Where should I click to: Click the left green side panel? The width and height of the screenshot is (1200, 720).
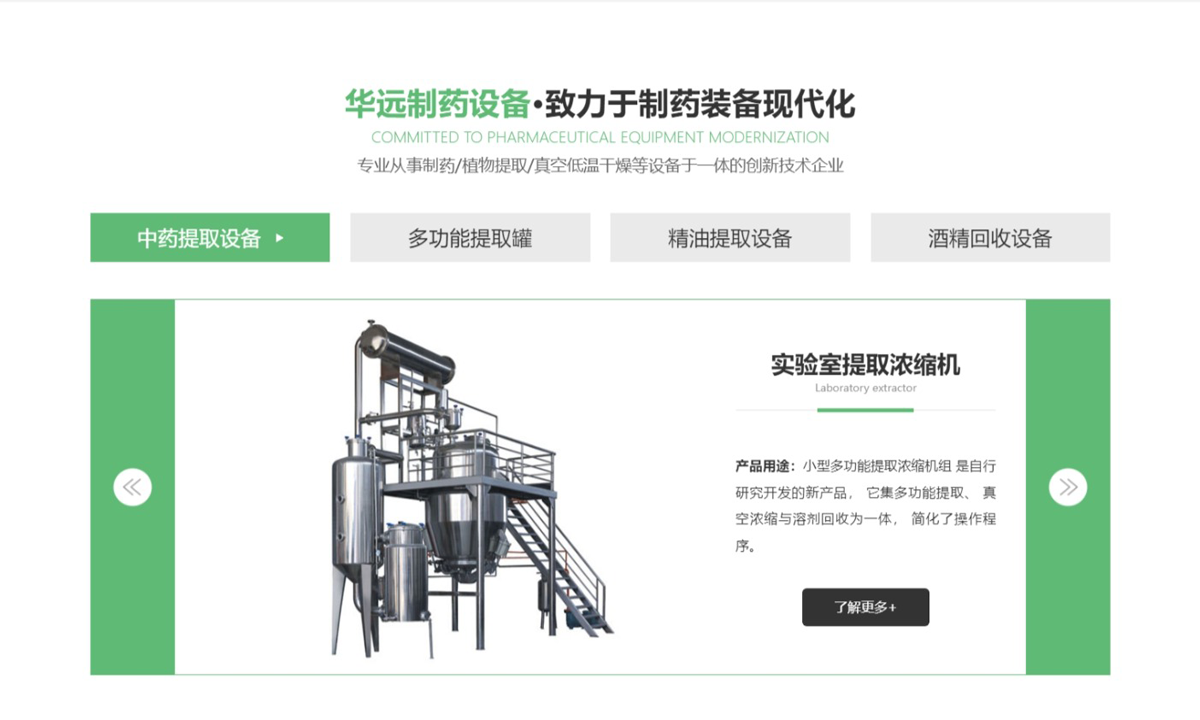tap(132, 487)
